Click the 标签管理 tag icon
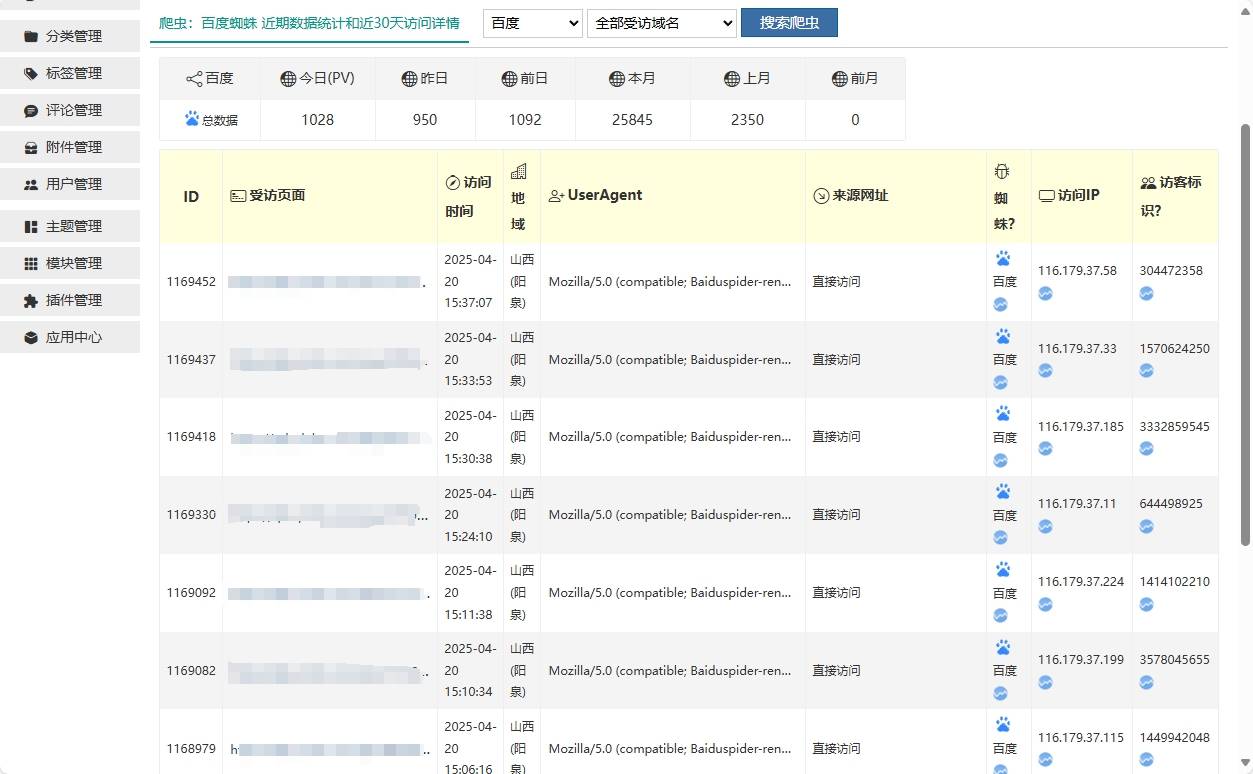The width and height of the screenshot is (1253, 774). (x=30, y=73)
